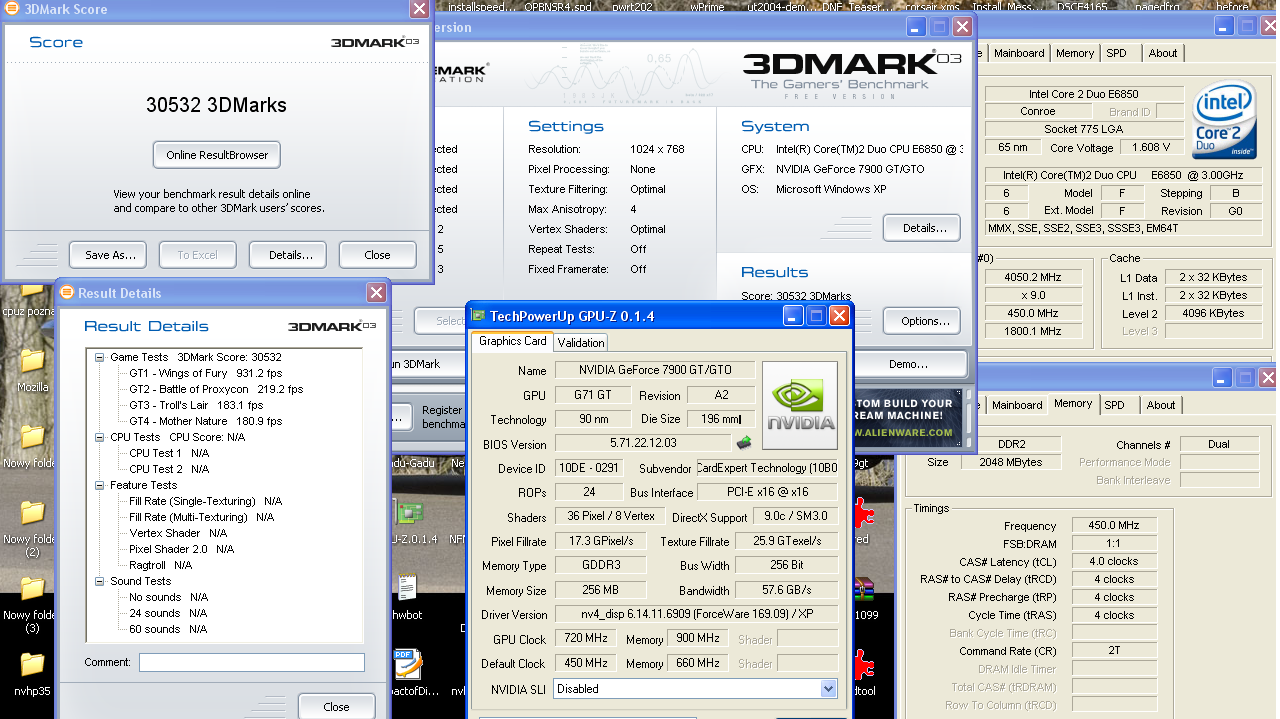Click the '30532 3DMarks' score text
The height and width of the screenshot is (719, 1280).
pyautogui.click(x=216, y=105)
